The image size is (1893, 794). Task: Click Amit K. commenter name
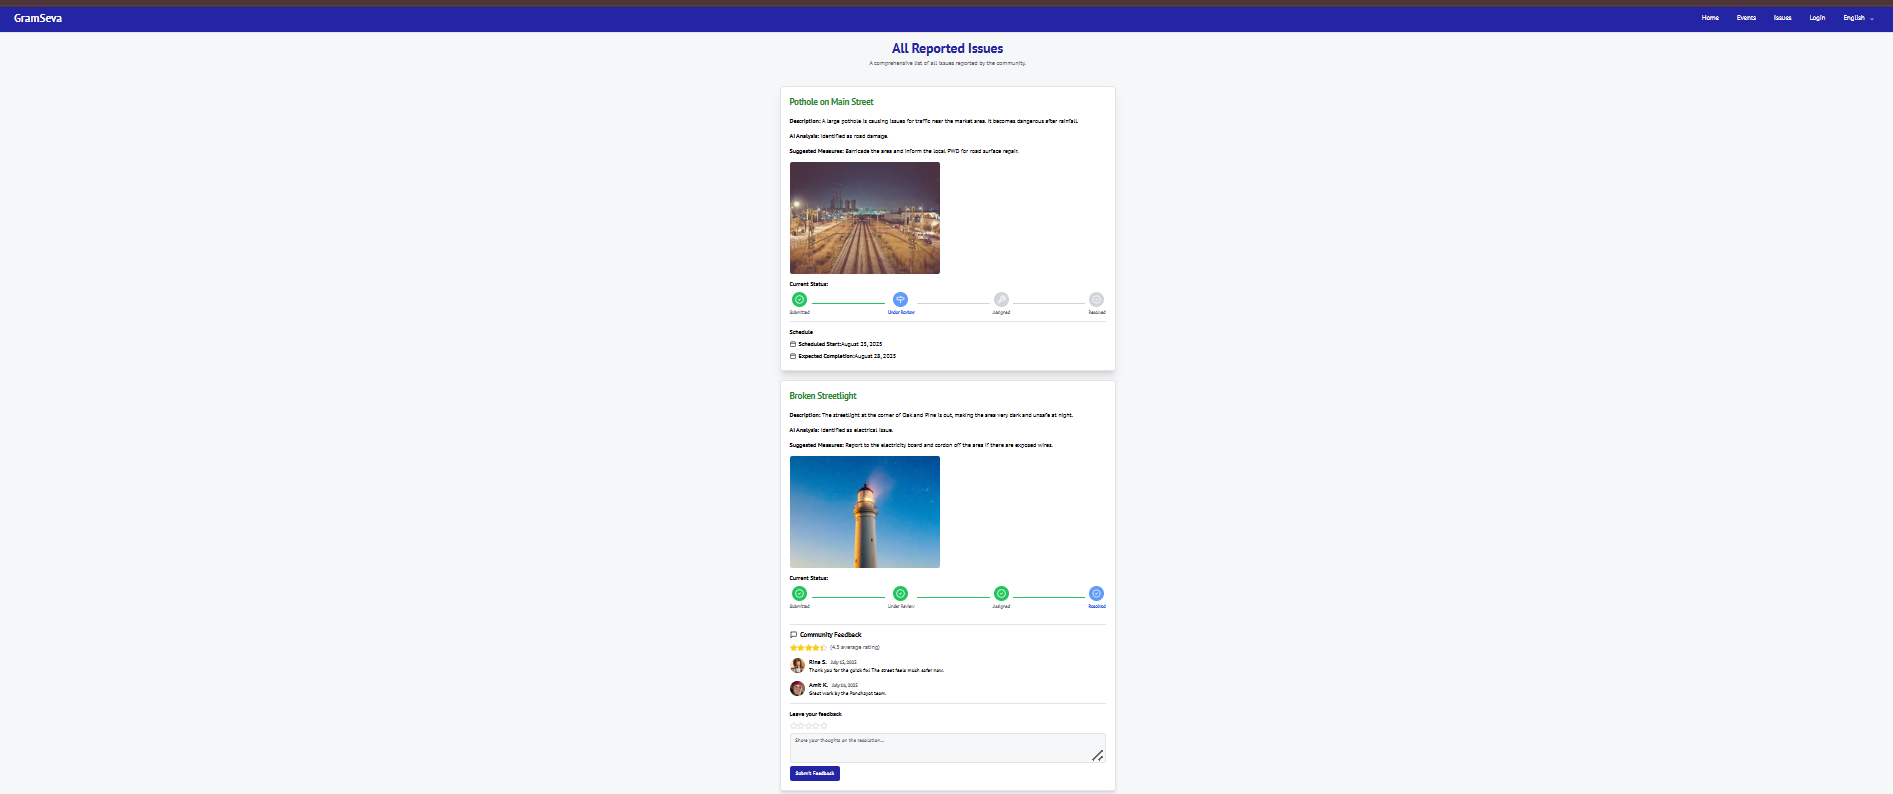(x=818, y=685)
